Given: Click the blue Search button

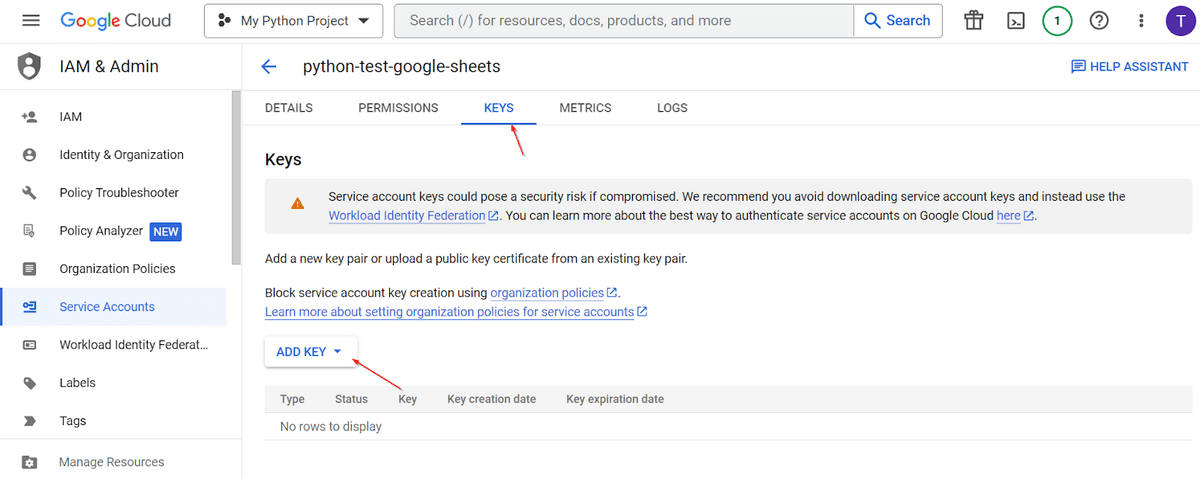Looking at the screenshot, I should [898, 20].
